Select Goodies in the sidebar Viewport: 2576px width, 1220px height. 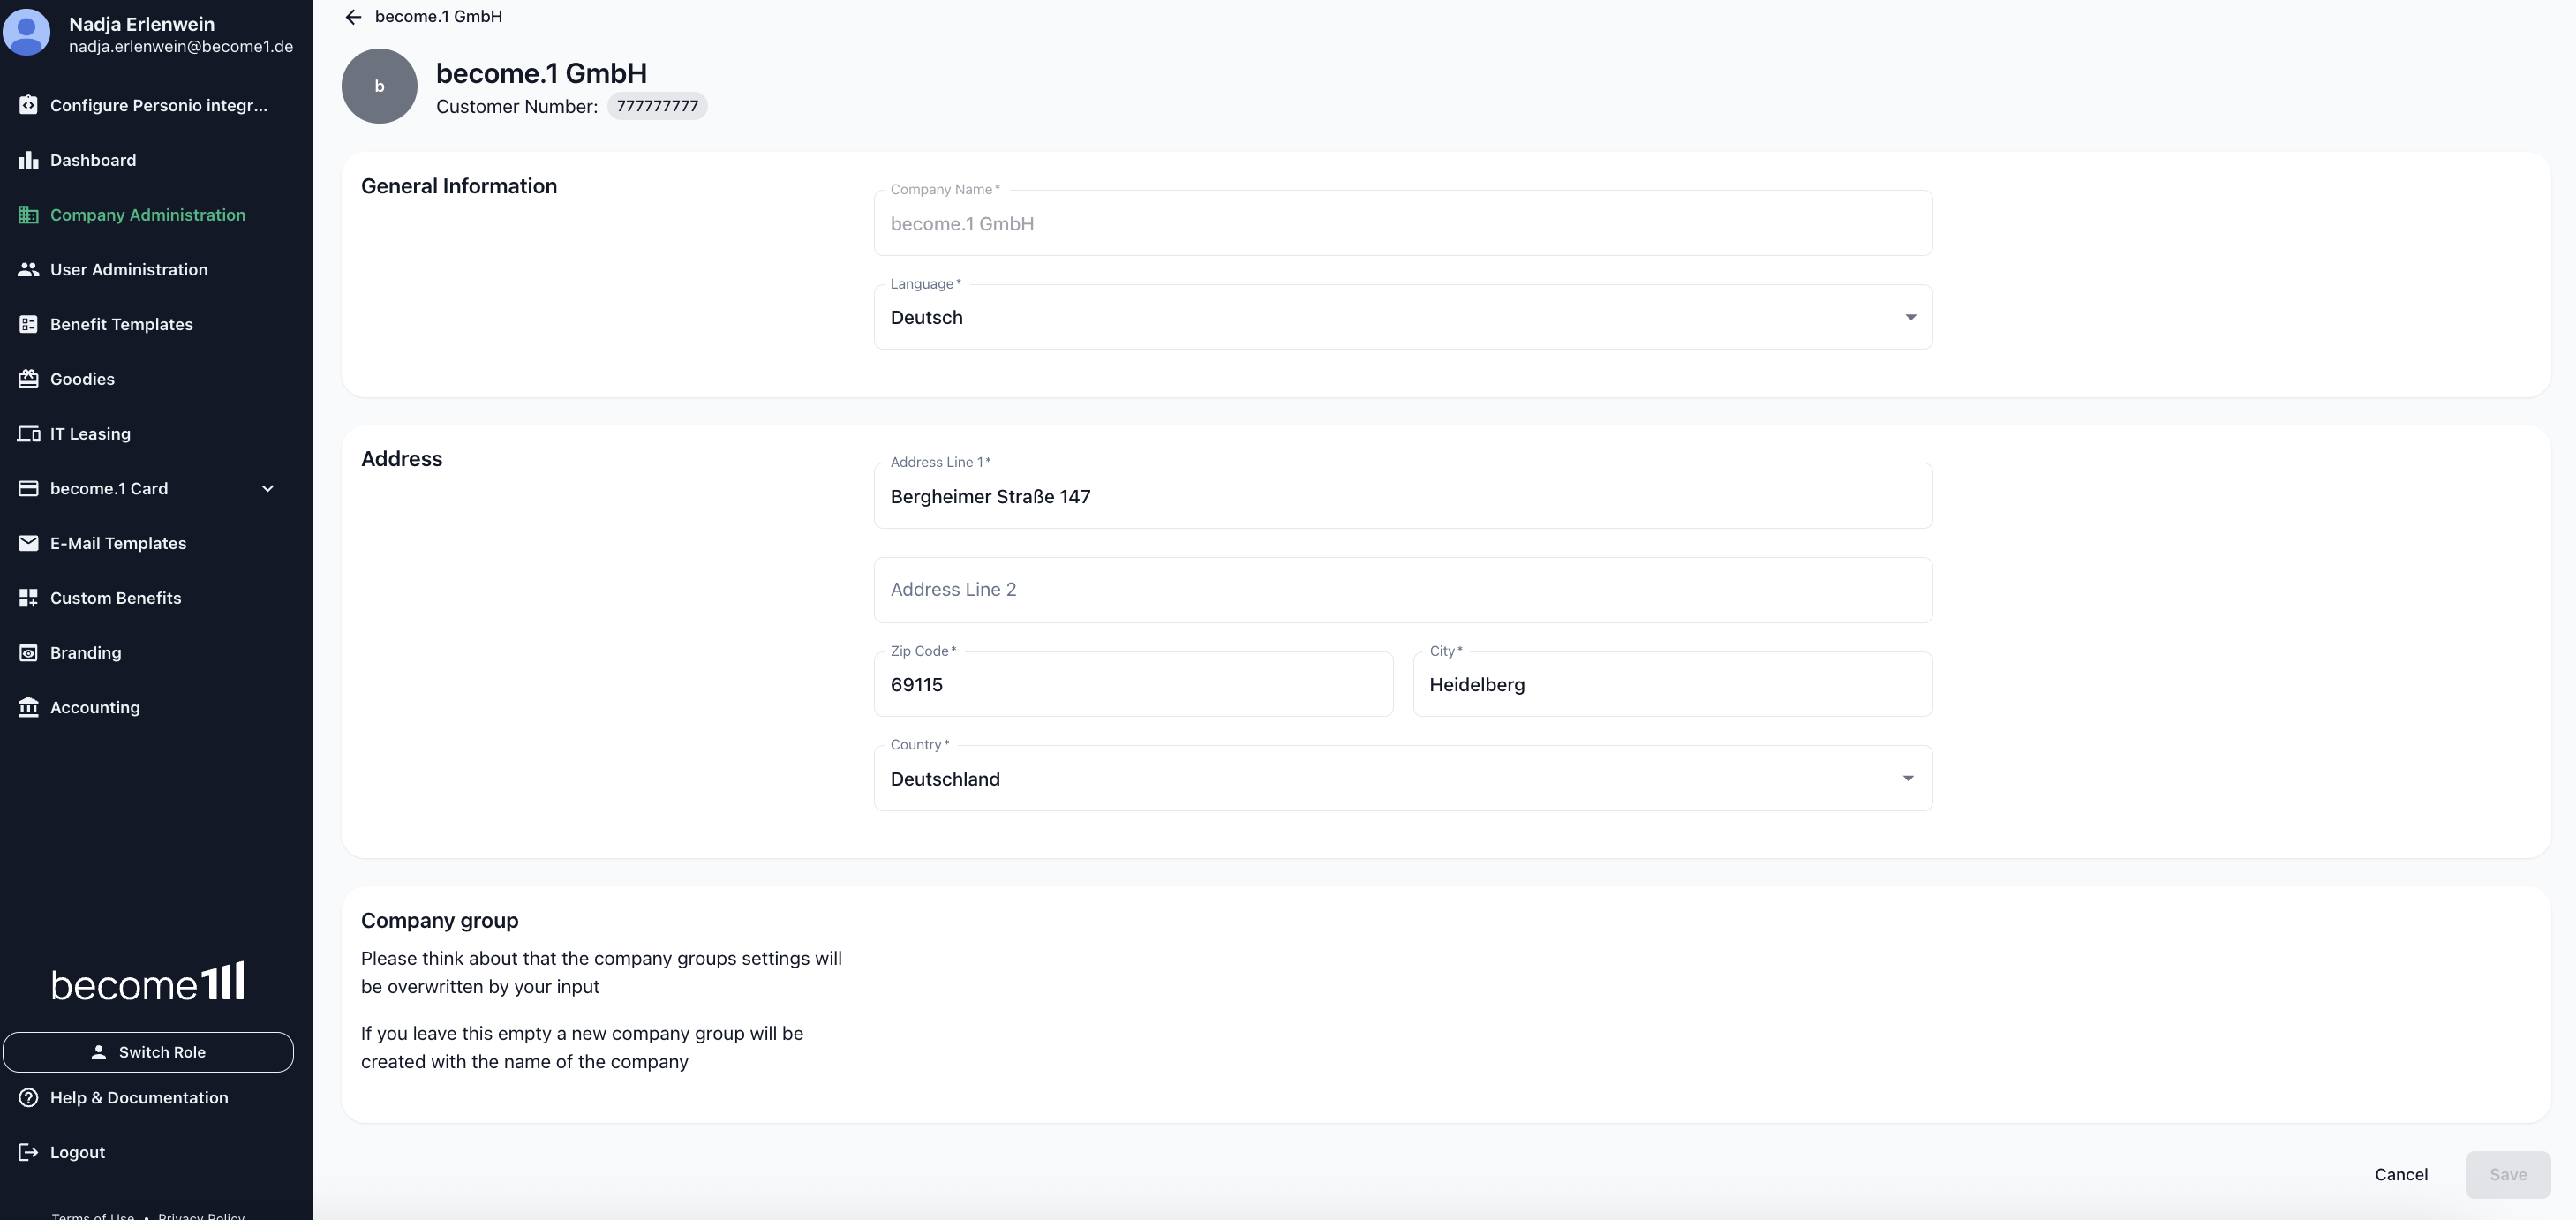tap(82, 379)
